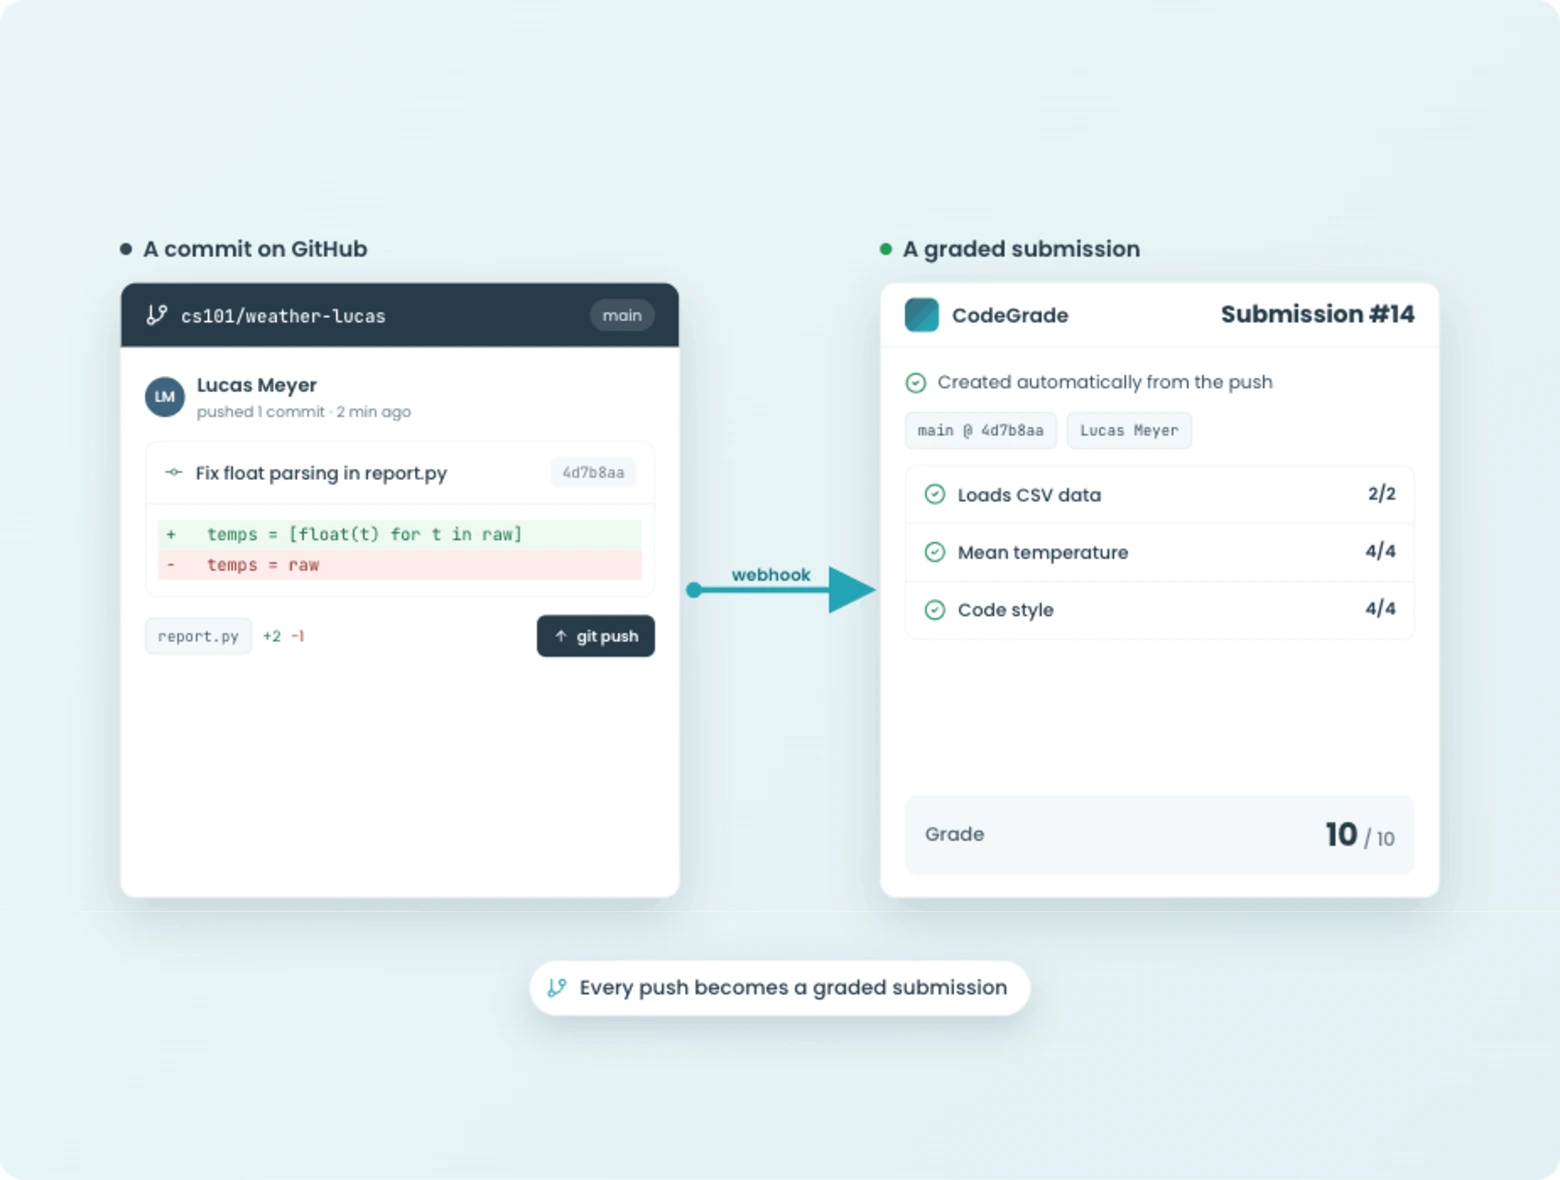Select the Code style test row

pos(1160,610)
